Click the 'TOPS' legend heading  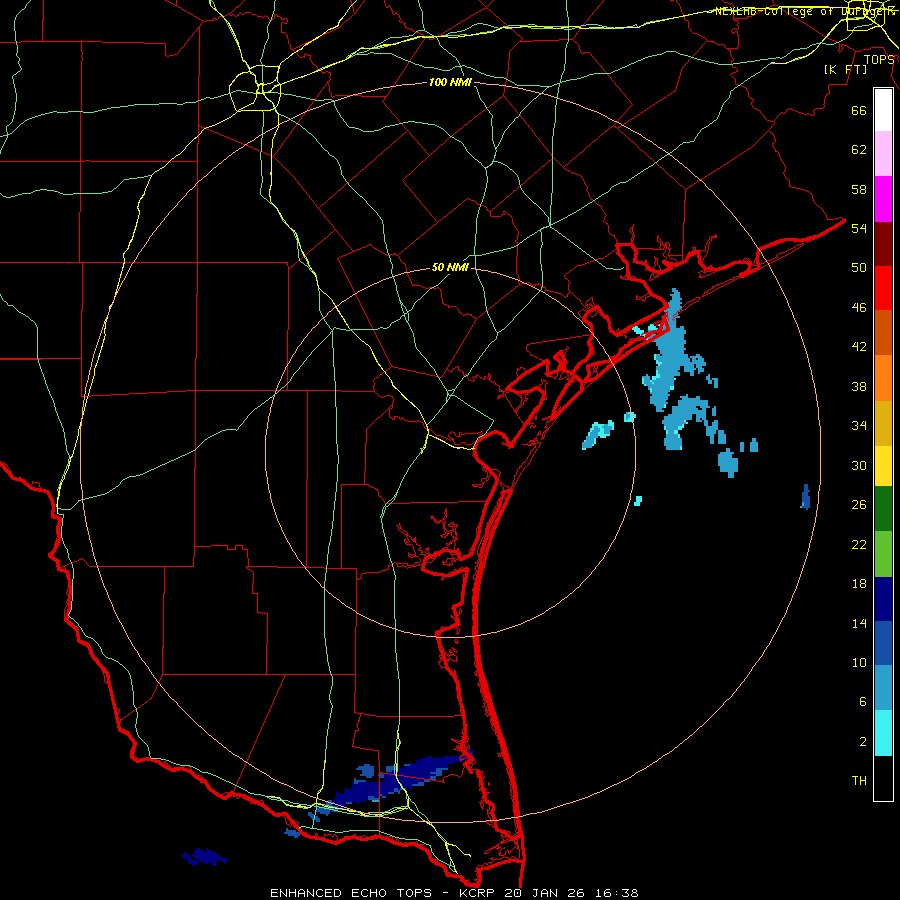879,60
